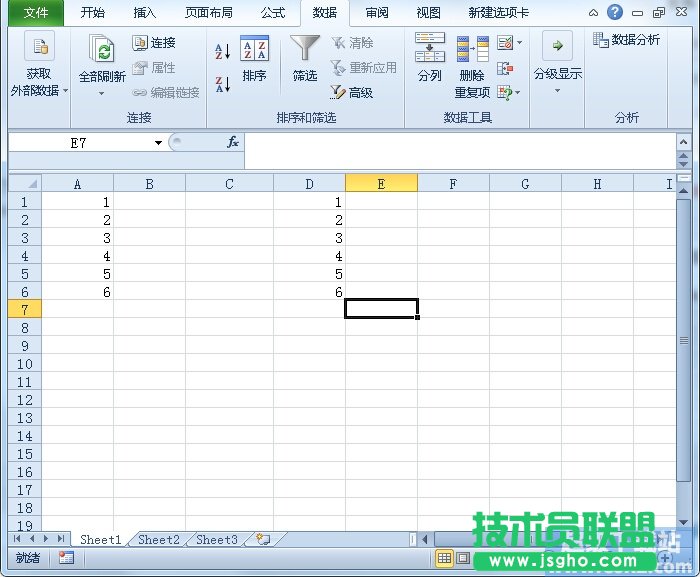Click the 分列 (Text to Columns) icon

430,58
